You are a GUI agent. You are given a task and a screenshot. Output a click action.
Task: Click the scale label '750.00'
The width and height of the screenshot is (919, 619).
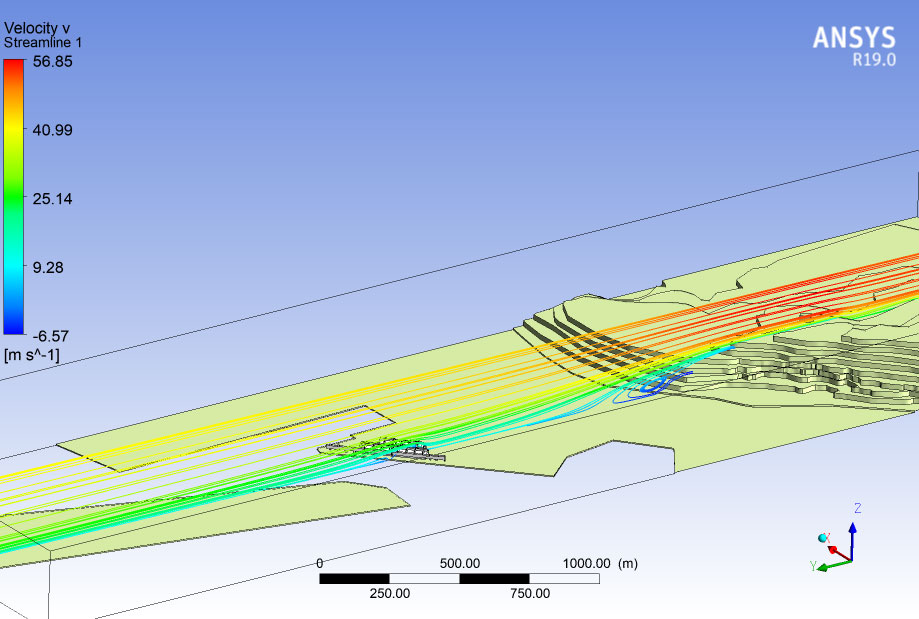click(530, 594)
